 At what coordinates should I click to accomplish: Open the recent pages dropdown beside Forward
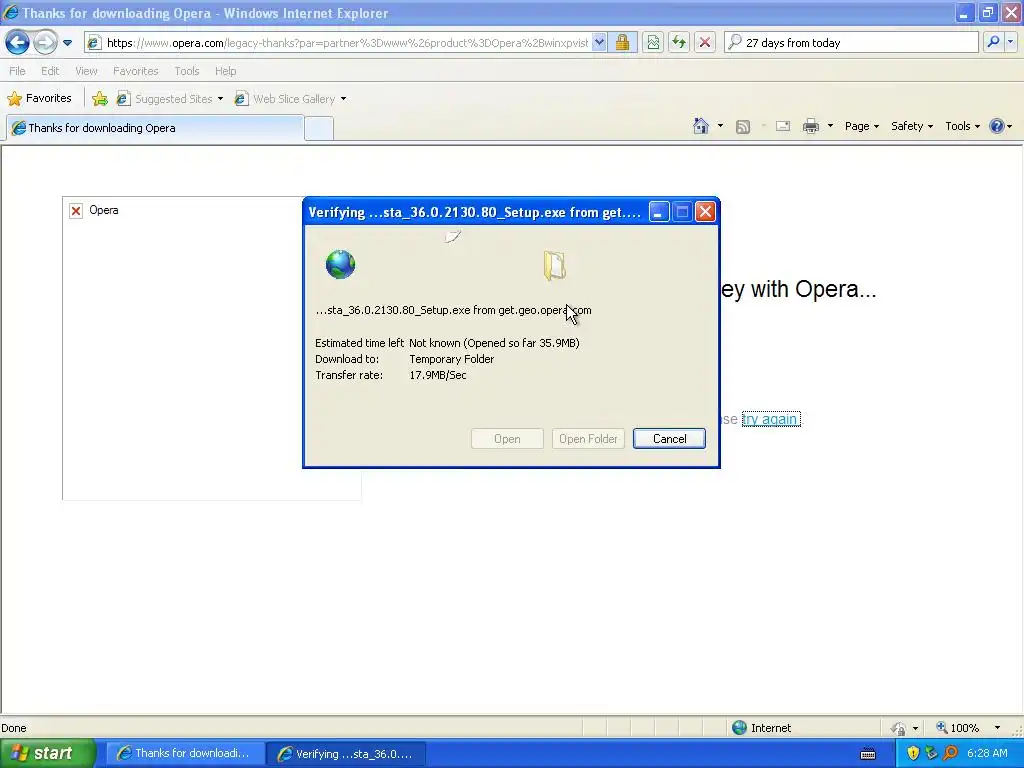point(67,43)
